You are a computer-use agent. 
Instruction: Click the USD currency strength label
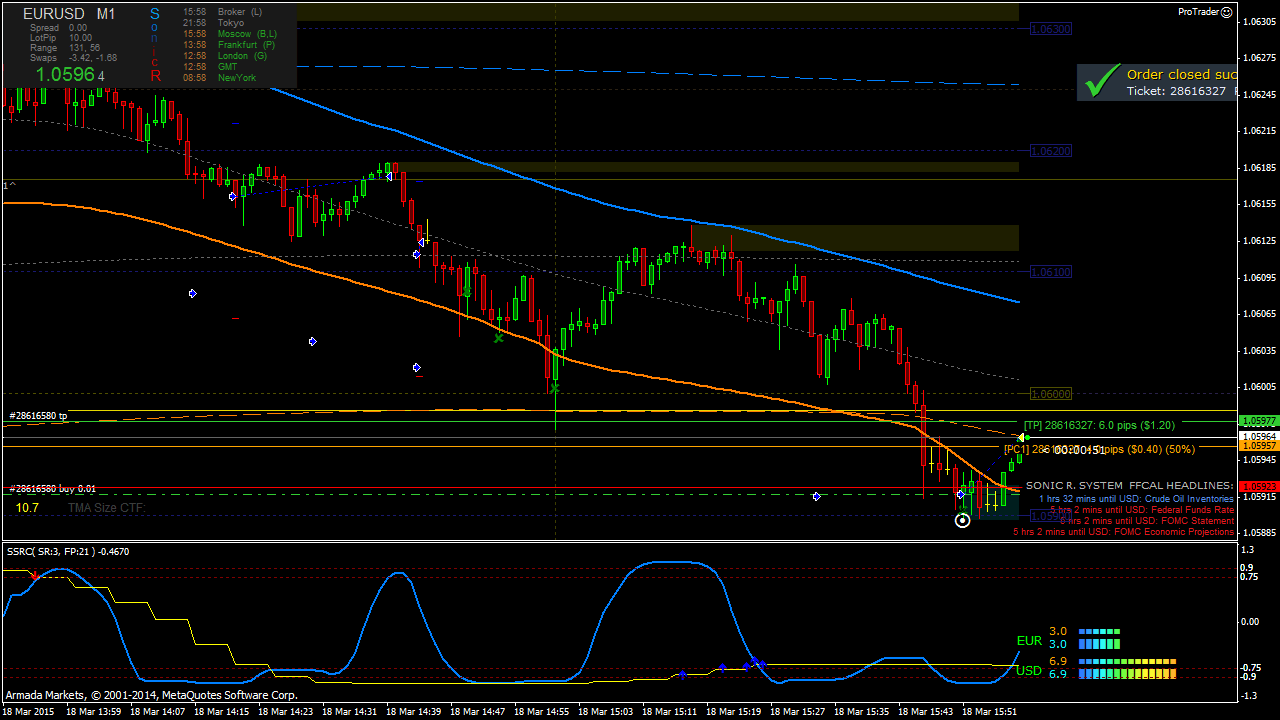[x=1029, y=670]
